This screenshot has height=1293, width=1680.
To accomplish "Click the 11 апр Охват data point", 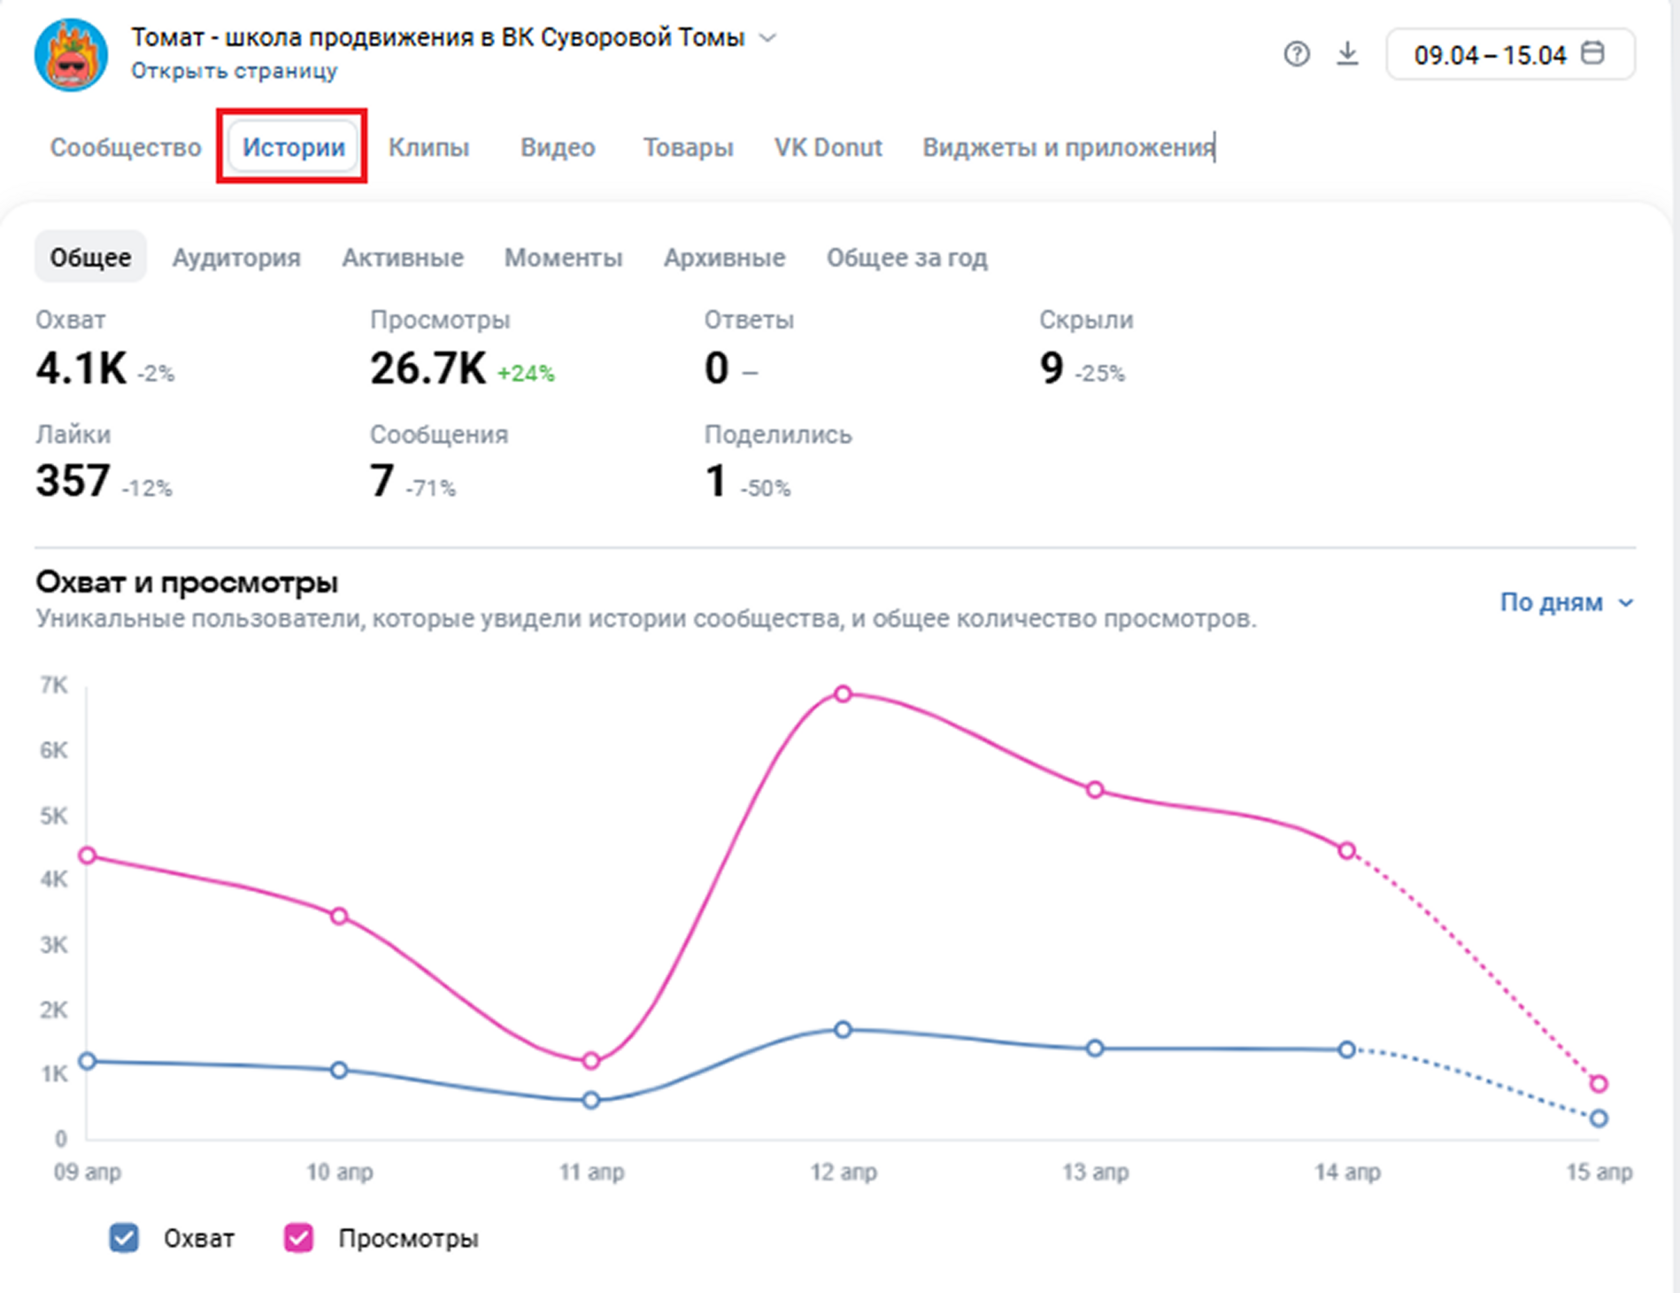I will click(x=591, y=1100).
